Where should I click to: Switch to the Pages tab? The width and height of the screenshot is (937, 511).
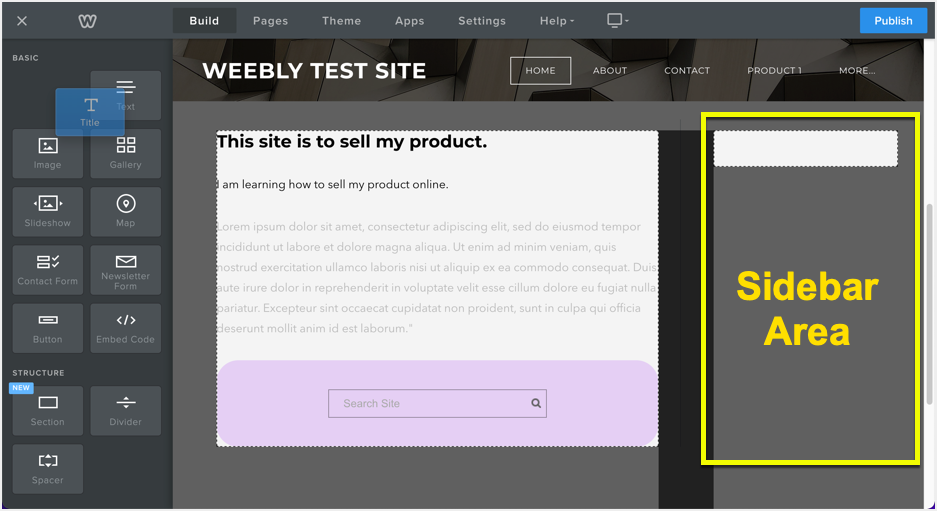[x=270, y=21]
